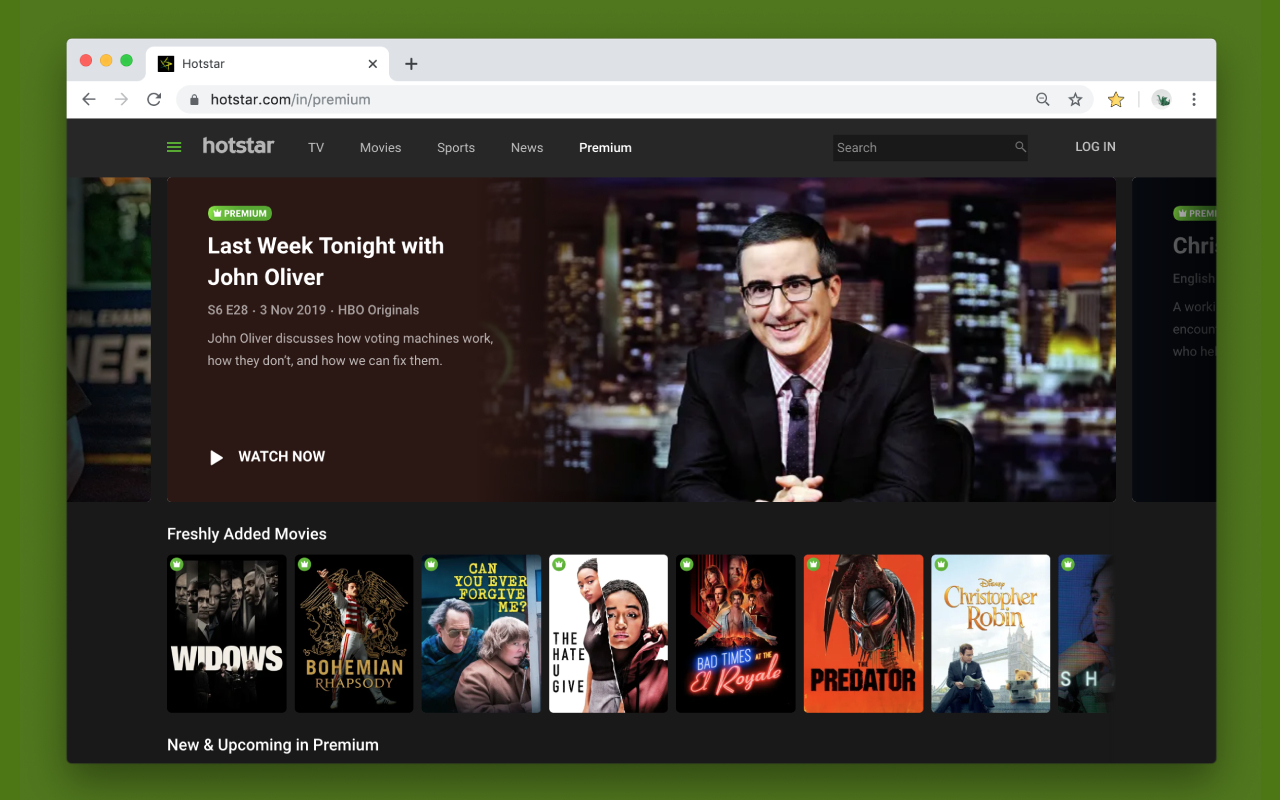Open the Chrome profile avatar
This screenshot has height=800, width=1280.
pyautogui.click(x=1161, y=99)
